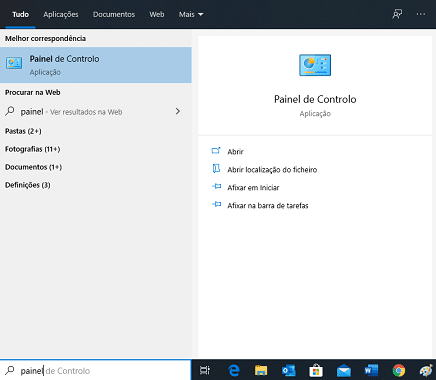Screen dimensions: 436x380
Task: Click Abrir to open Painel de Controlo
Action: pos(235,152)
